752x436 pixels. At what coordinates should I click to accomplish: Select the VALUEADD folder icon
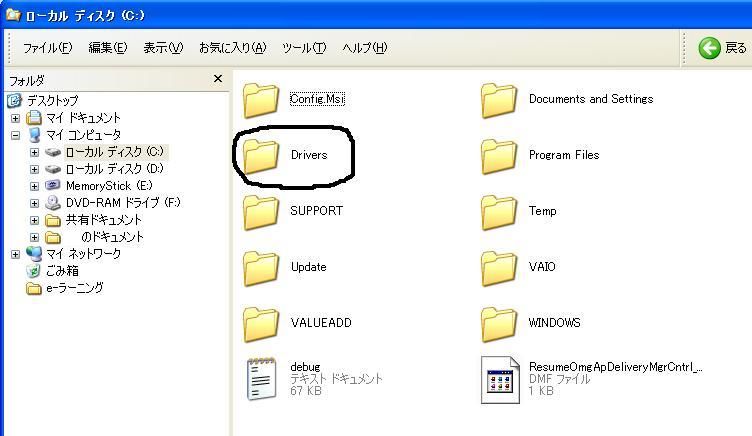point(260,324)
